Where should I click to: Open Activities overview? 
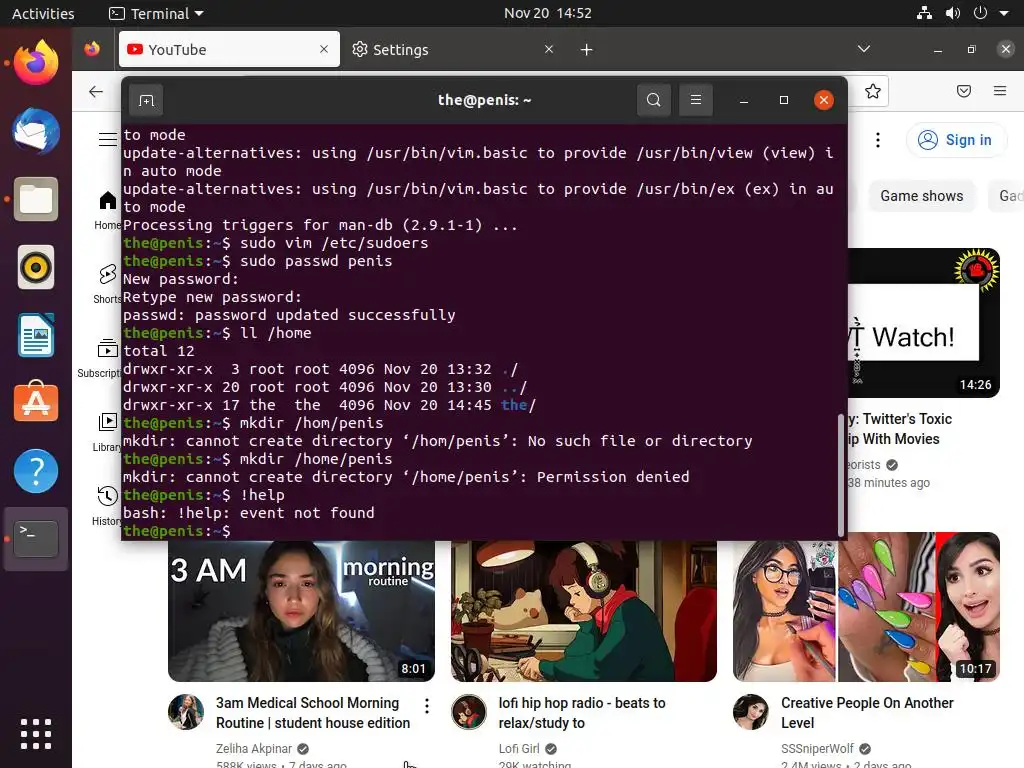[43, 13]
